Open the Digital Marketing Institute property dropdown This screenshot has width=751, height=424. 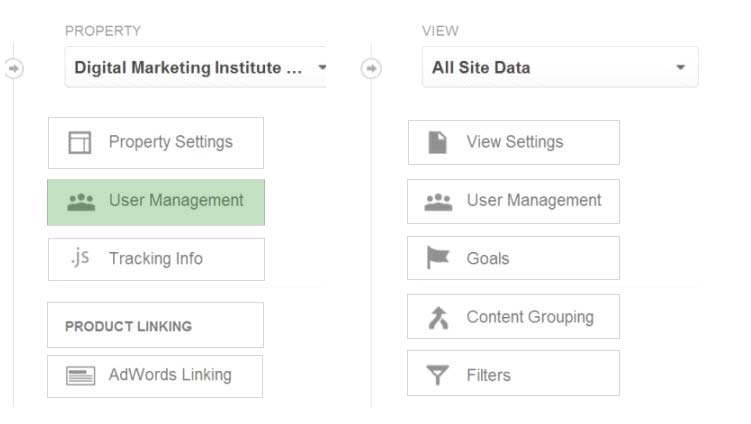(195, 67)
